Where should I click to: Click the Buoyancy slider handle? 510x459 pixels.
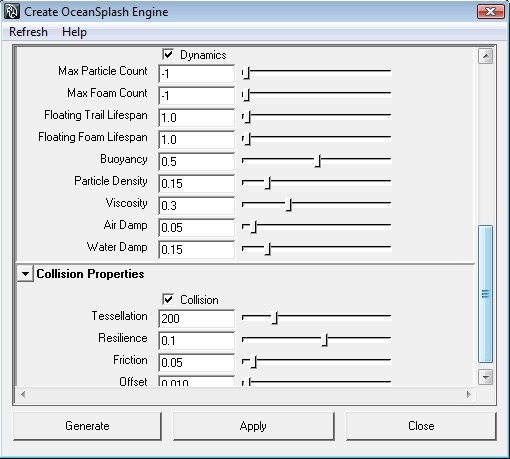[318, 161]
